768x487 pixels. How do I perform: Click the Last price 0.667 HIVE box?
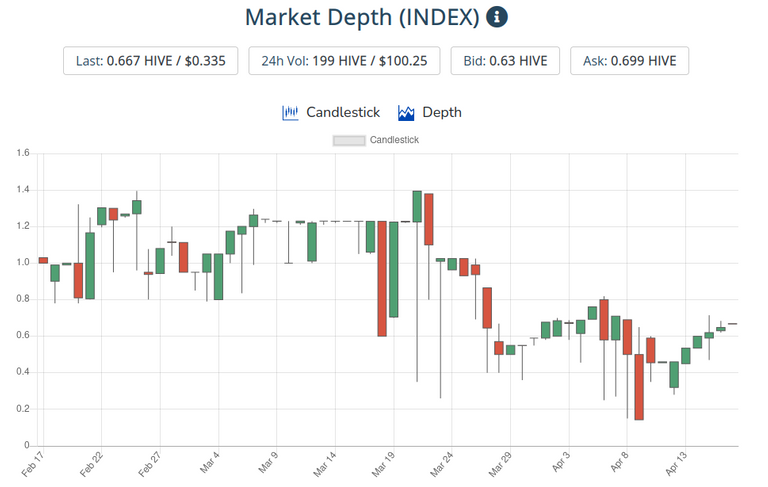point(150,61)
